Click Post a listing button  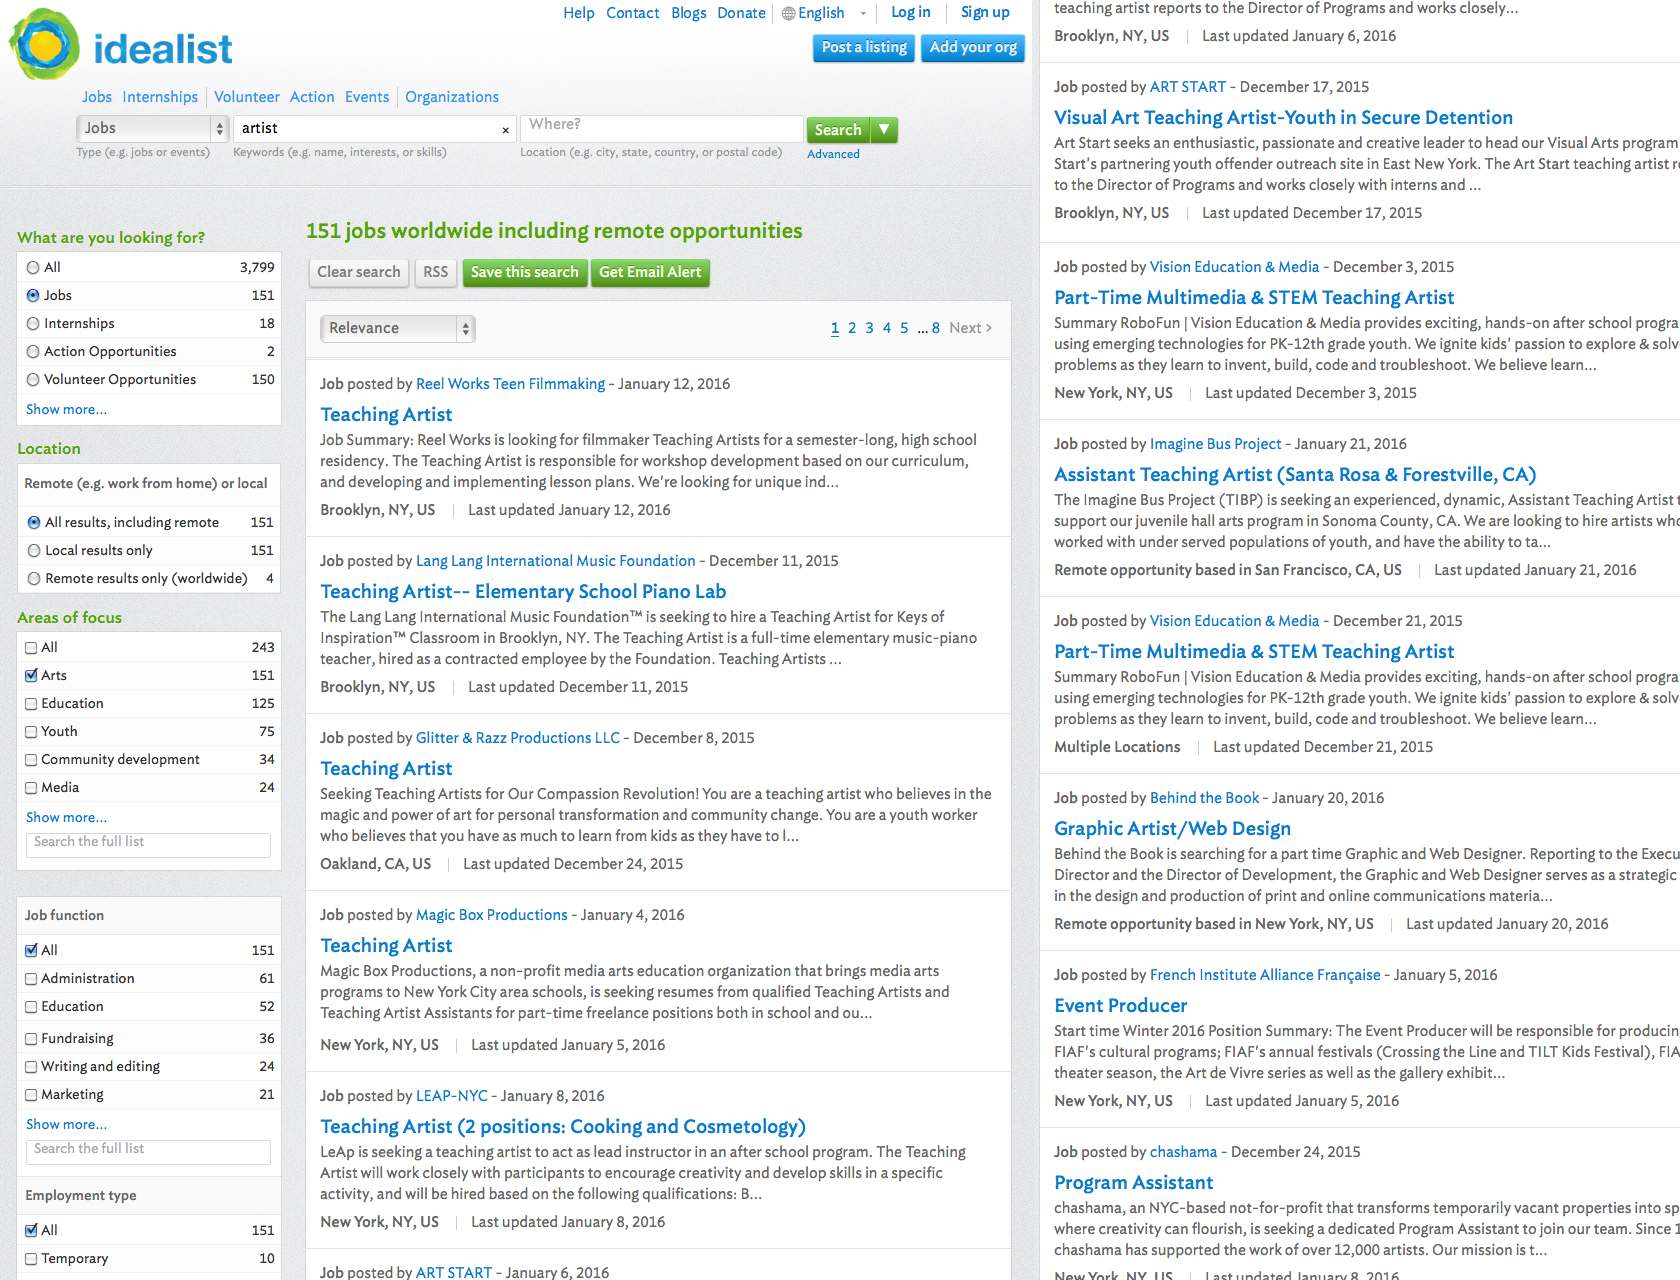(864, 47)
